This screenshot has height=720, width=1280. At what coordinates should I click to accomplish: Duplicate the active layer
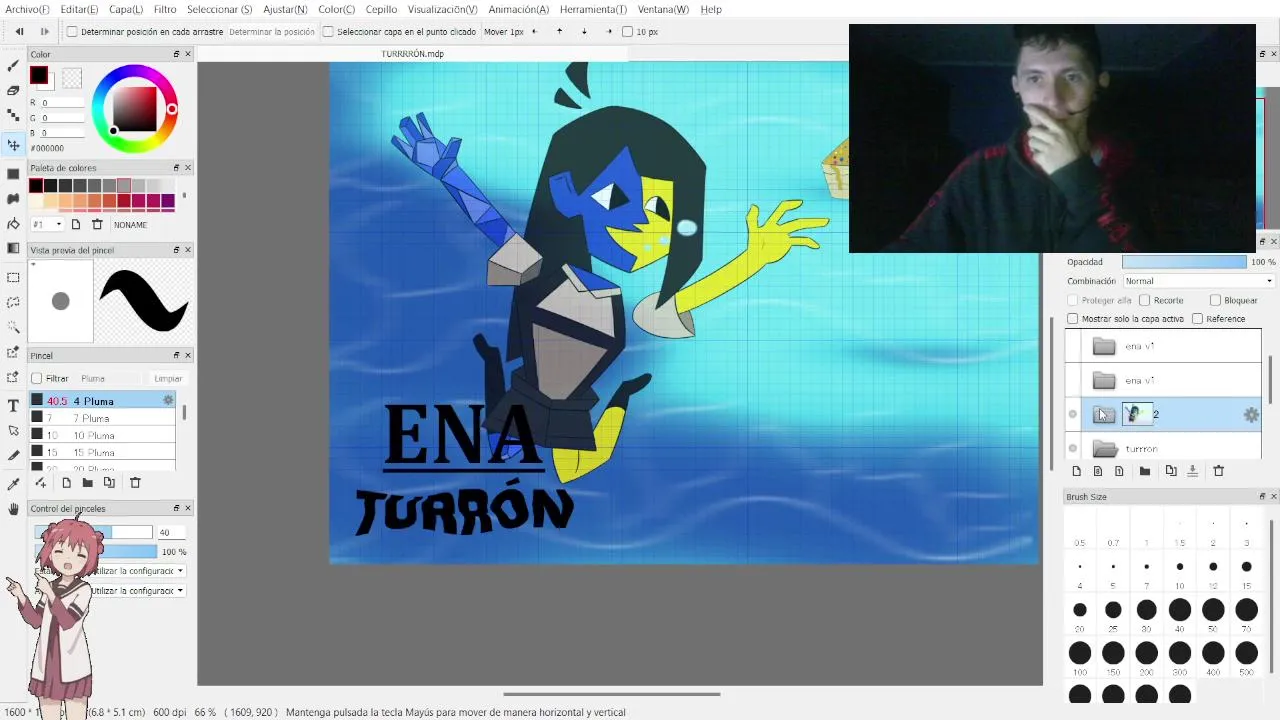pos(1171,471)
